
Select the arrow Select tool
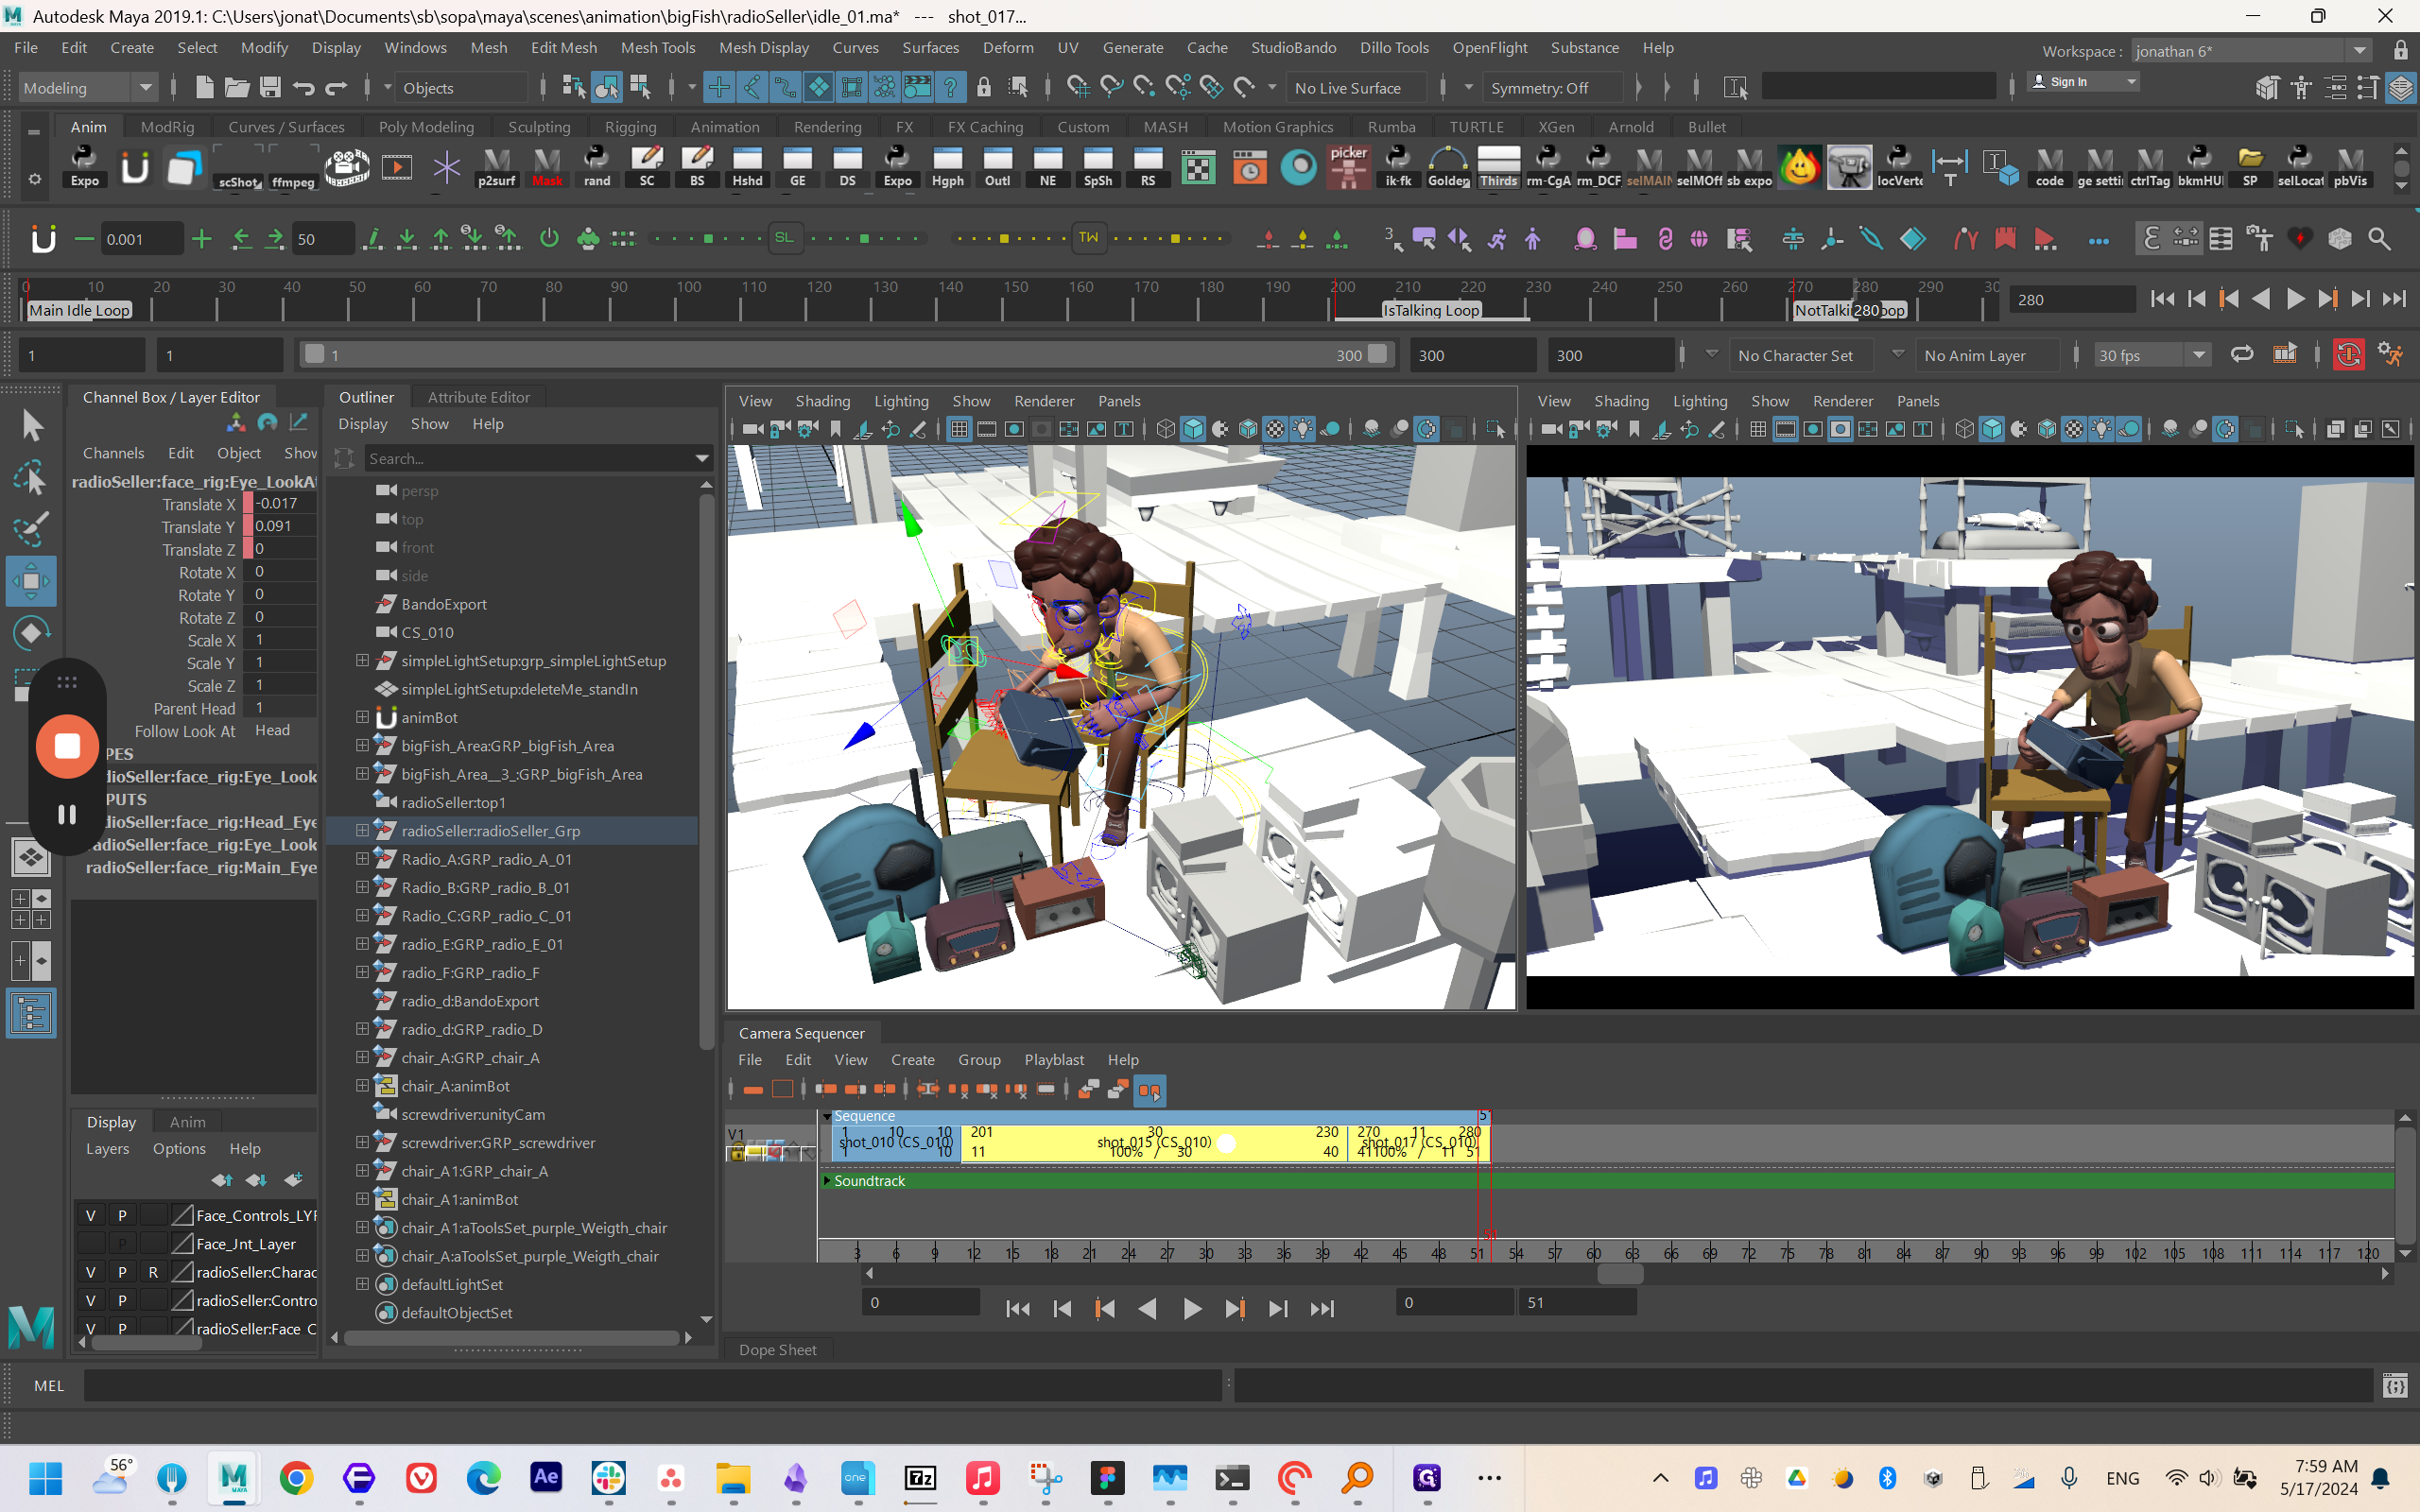pyautogui.click(x=31, y=424)
